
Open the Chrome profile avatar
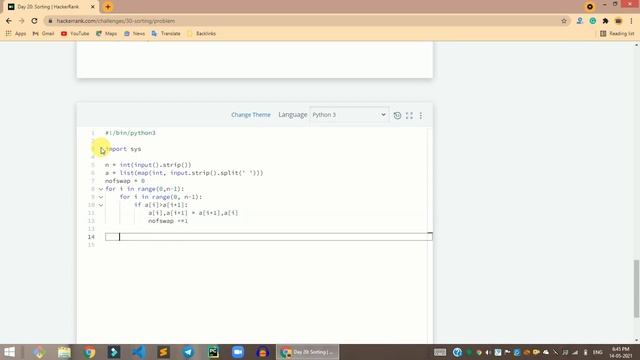[x=618, y=21]
